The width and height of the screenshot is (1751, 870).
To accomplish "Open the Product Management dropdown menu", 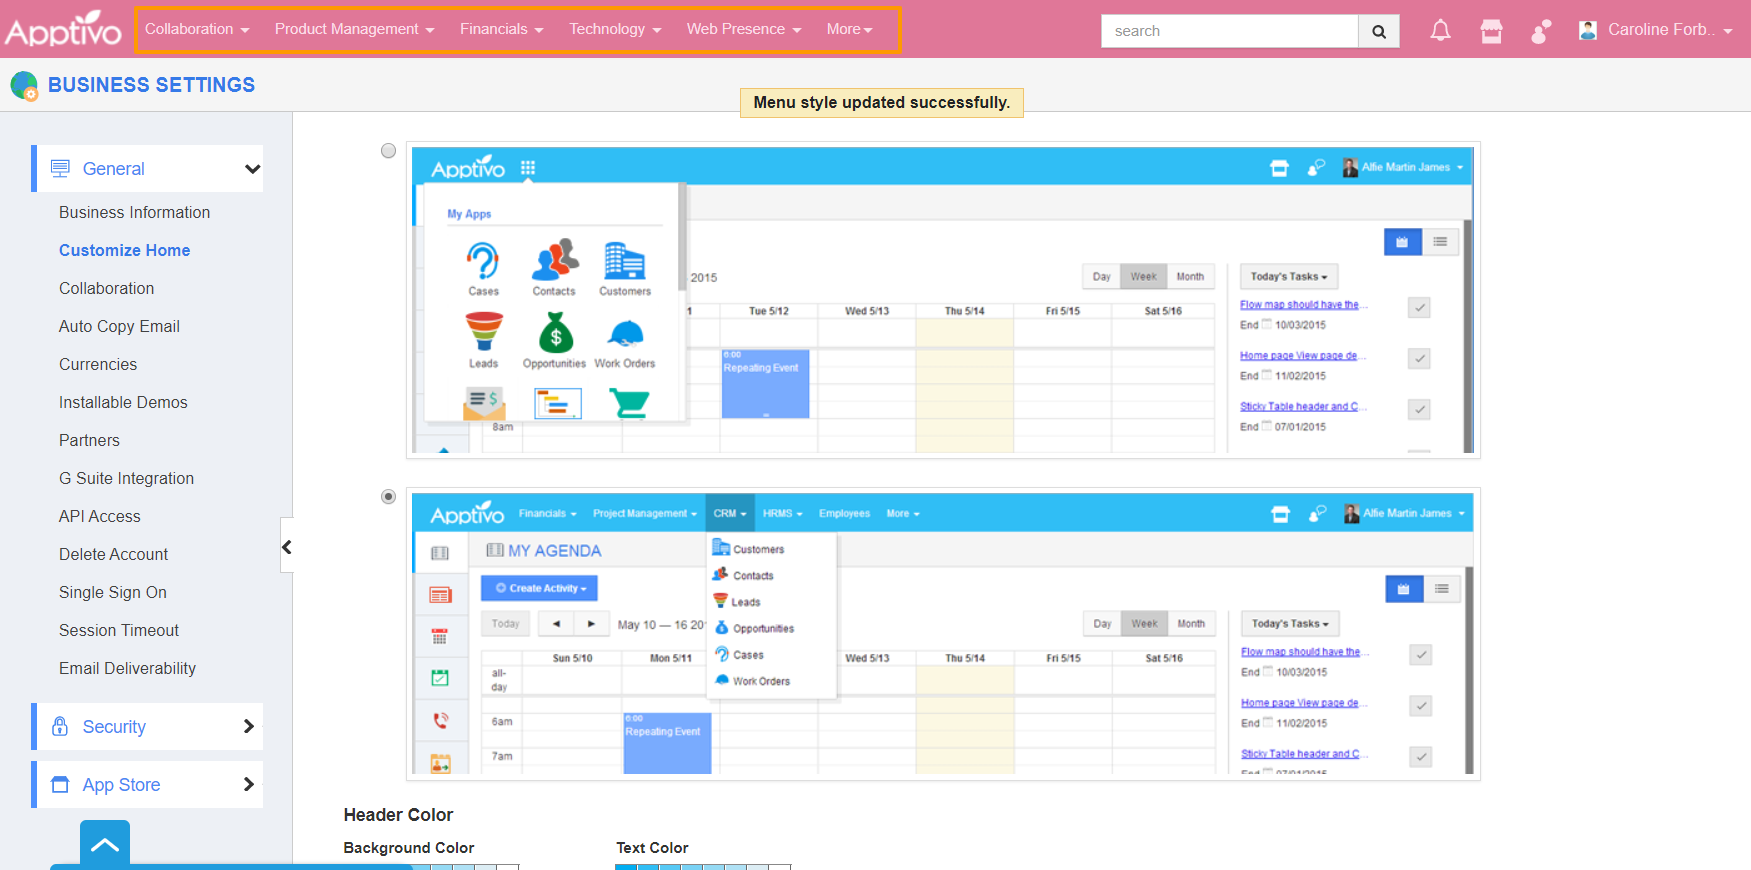I will pyautogui.click(x=355, y=29).
